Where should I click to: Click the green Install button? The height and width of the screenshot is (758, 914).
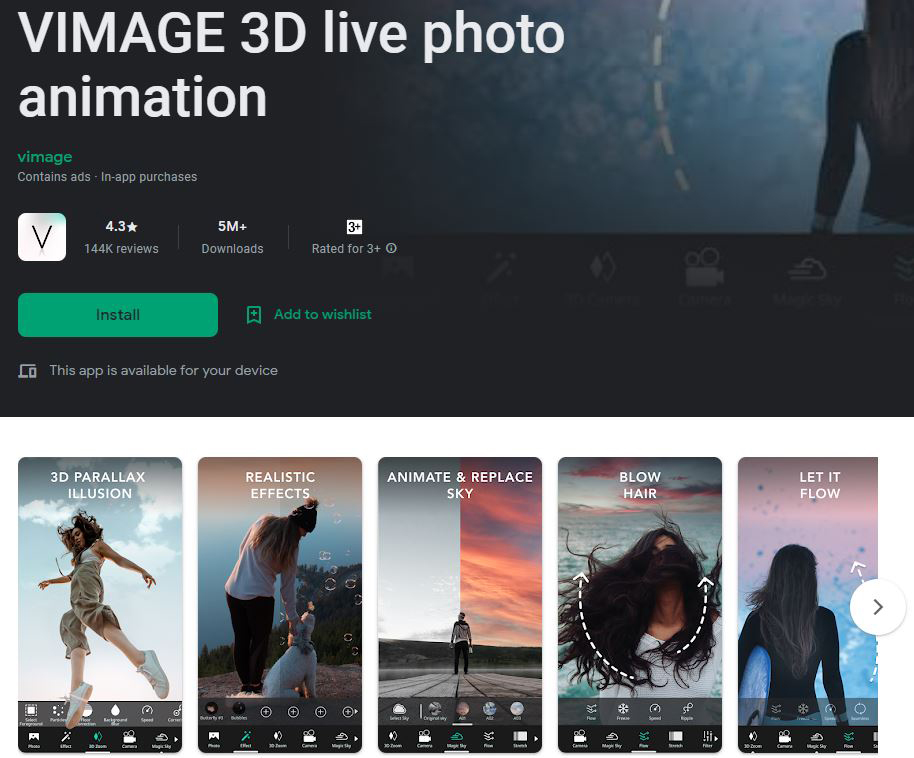click(118, 315)
